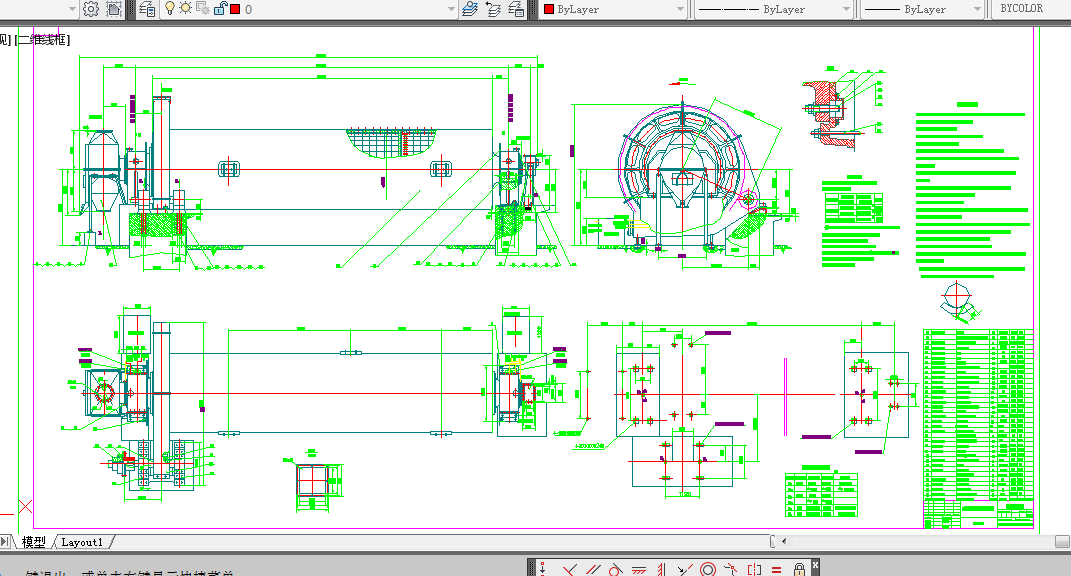Select the tangent constraint icon
The width and height of the screenshot is (1071, 576).
coord(615,568)
